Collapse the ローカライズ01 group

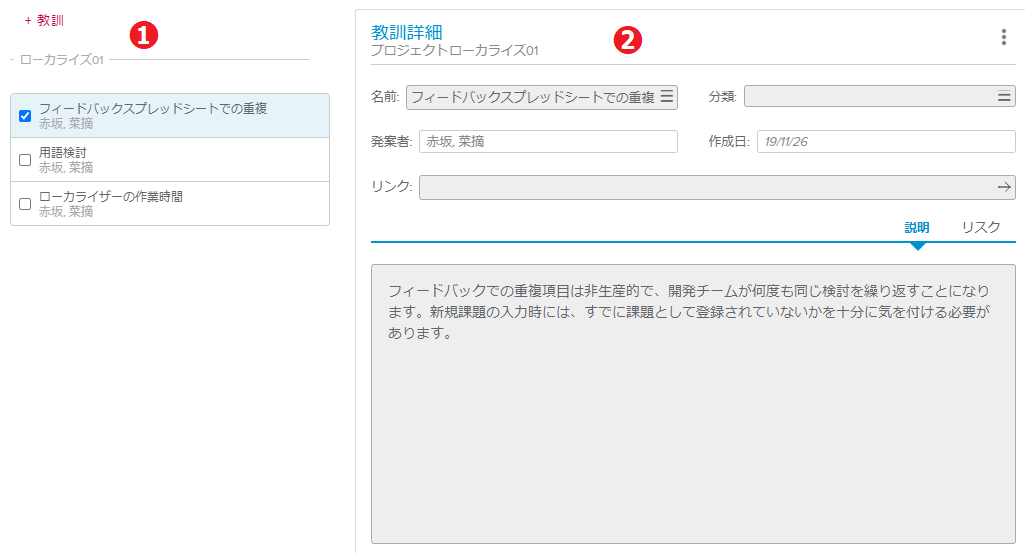pos(12,60)
